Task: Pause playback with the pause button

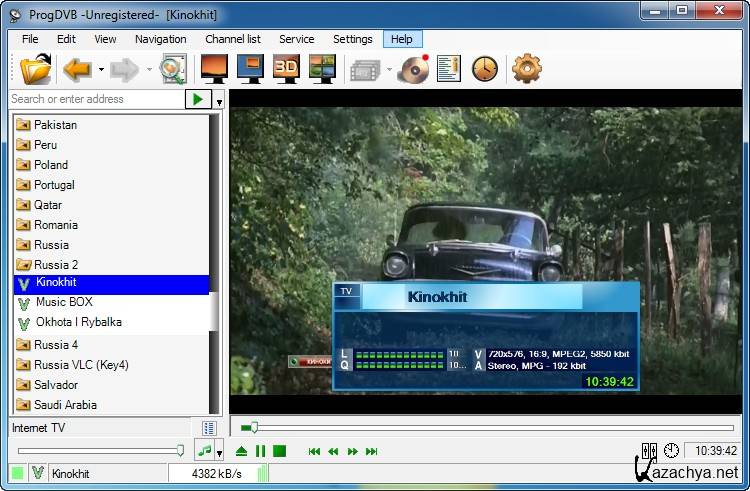Action: pyautogui.click(x=260, y=451)
